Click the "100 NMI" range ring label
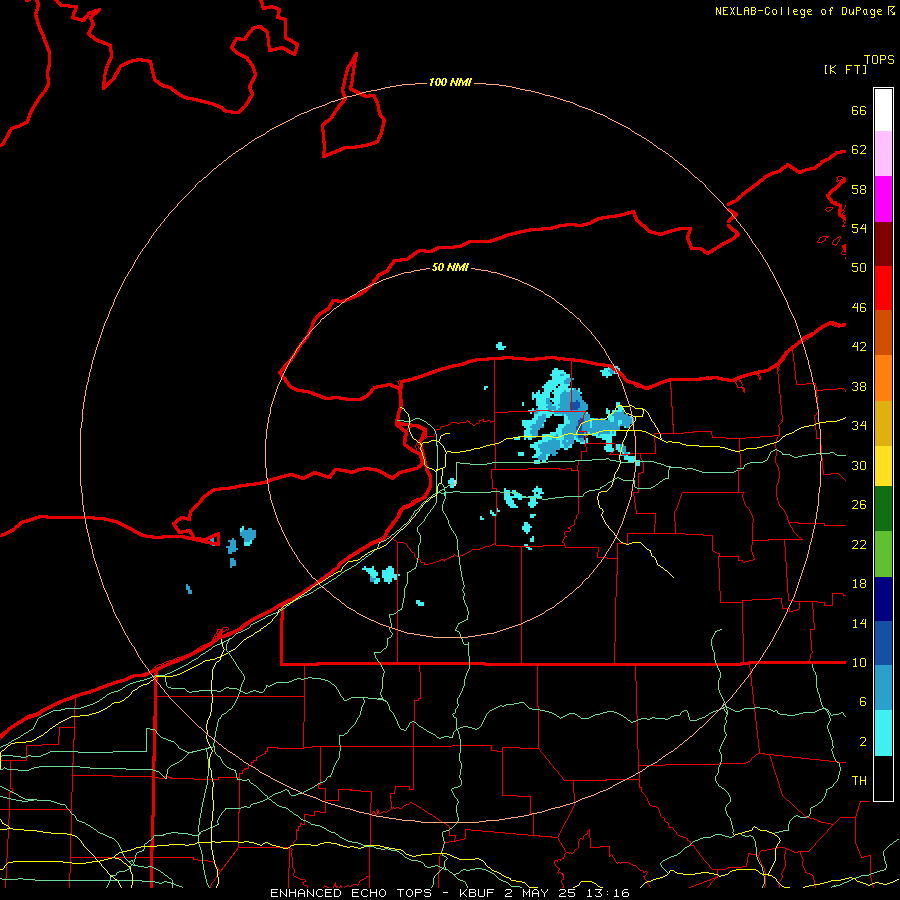Screen dimensions: 900x900 point(450,83)
